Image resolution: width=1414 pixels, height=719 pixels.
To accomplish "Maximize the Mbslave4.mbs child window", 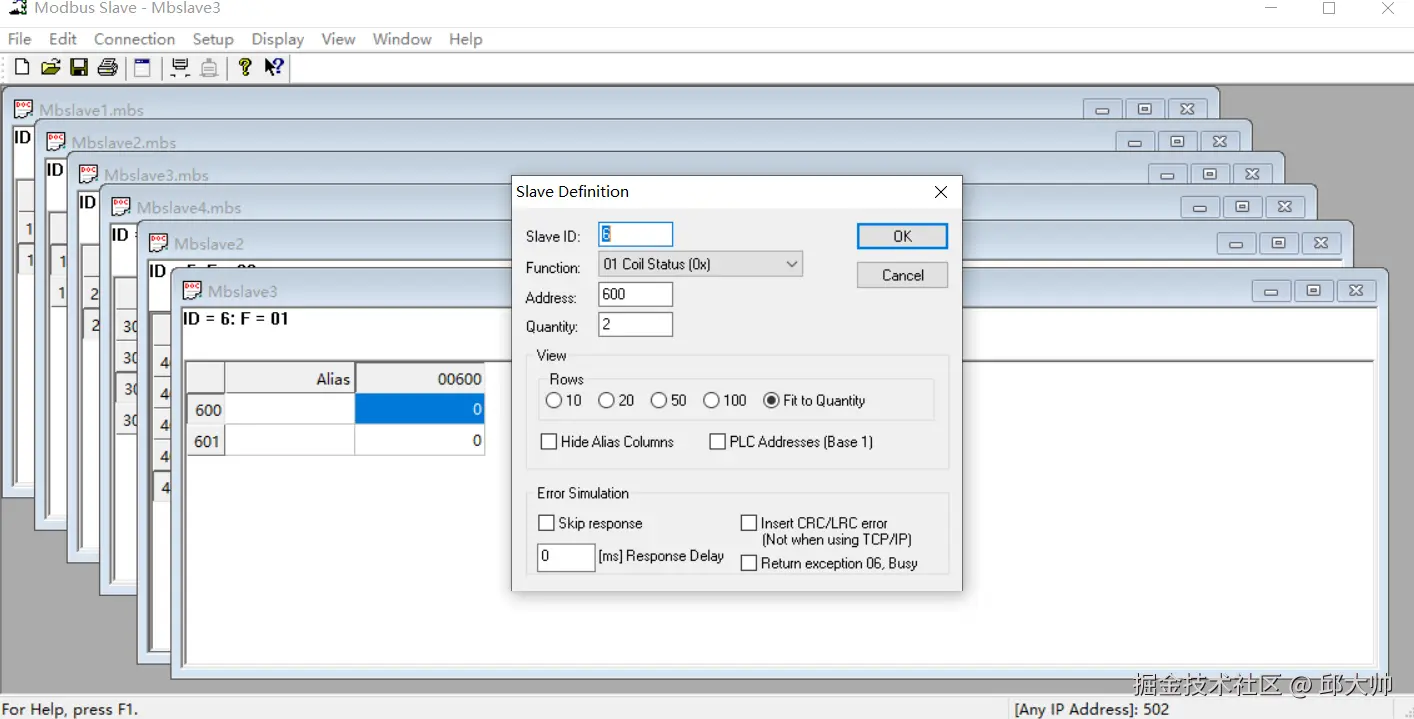I will coord(1242,207).
